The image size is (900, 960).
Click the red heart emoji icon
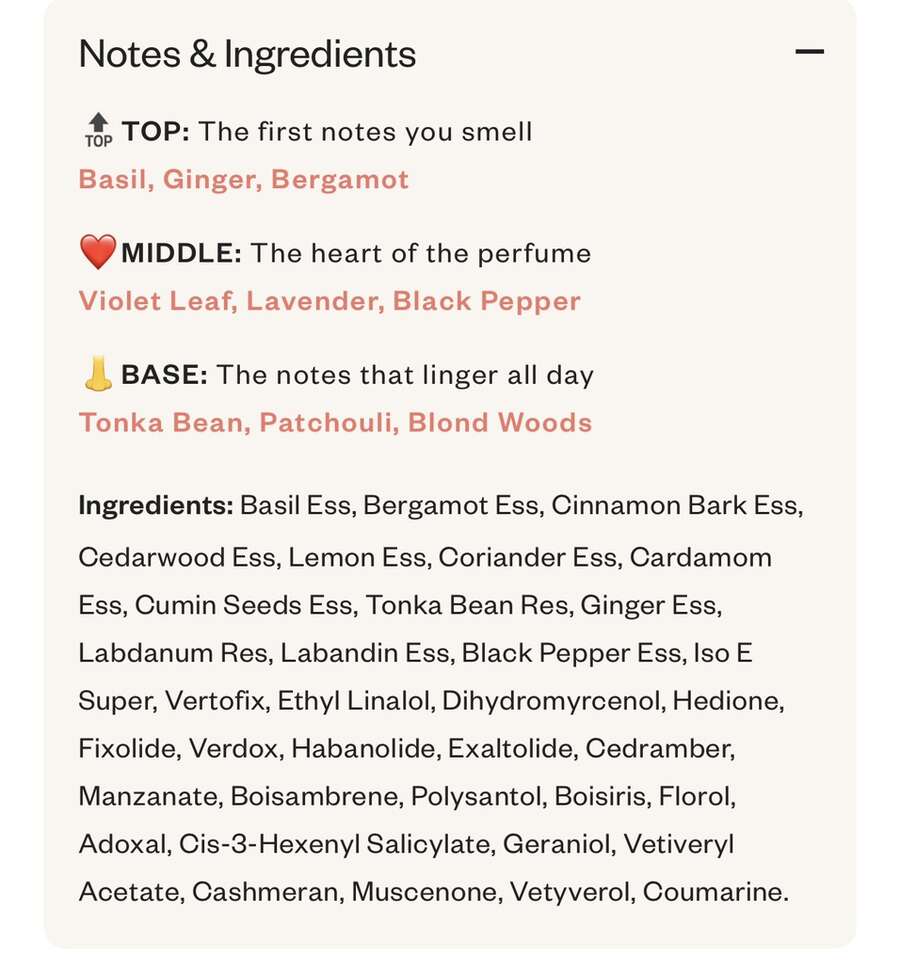tap(98, 252)
